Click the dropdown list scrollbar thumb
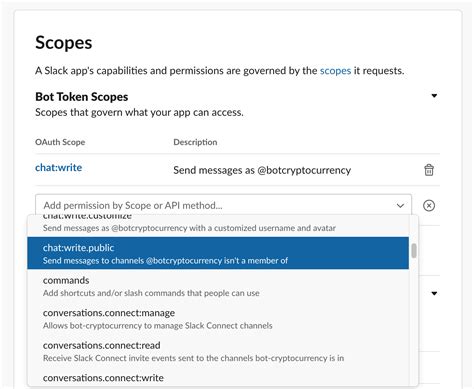This screenshot has height=389, width=474. tap(414, 251)
